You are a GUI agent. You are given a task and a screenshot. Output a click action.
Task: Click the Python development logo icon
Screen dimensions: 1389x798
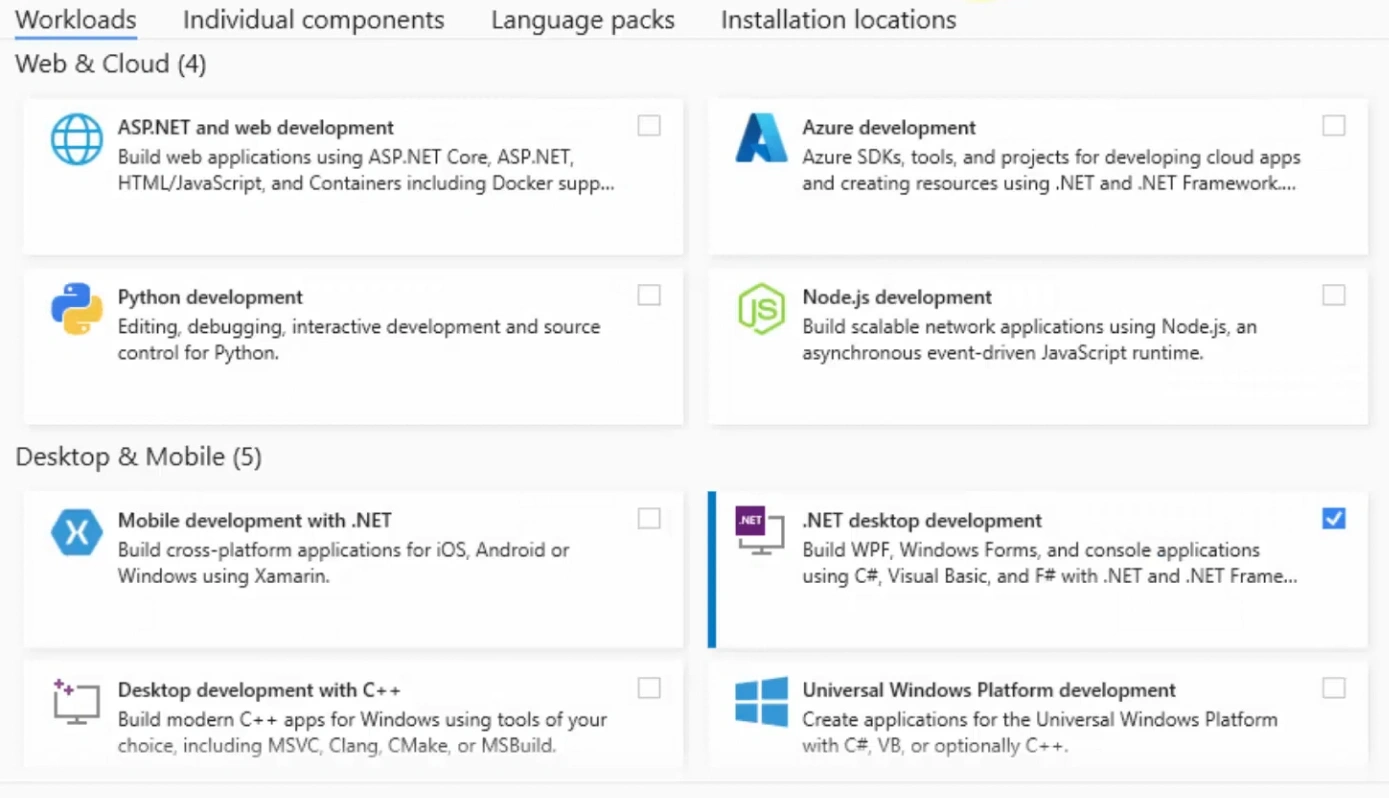tap(77, 309)
